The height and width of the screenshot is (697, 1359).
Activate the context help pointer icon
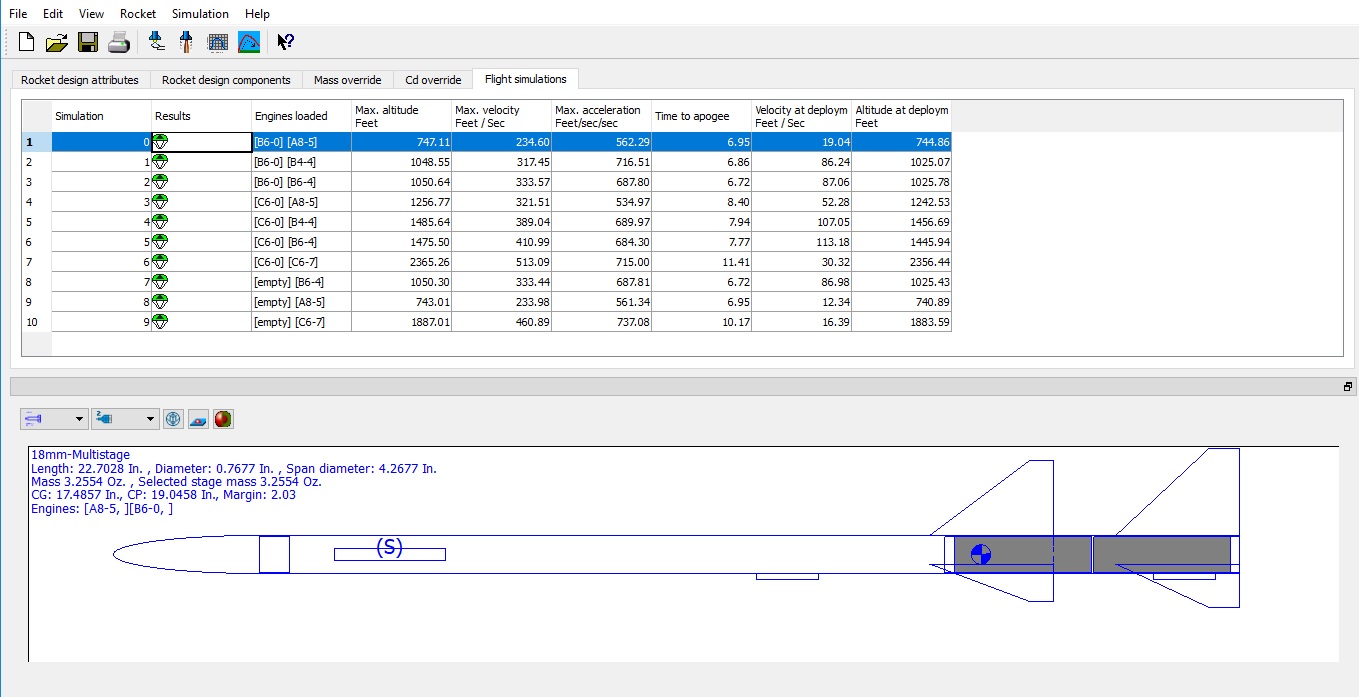point(285,42)
